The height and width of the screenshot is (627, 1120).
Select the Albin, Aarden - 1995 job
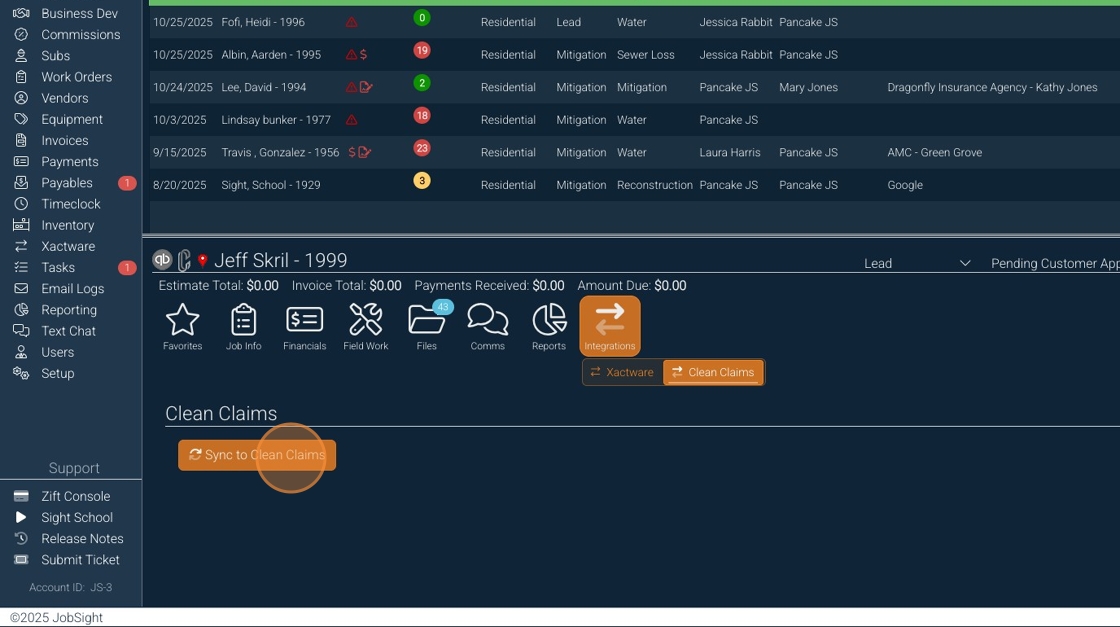634,55
